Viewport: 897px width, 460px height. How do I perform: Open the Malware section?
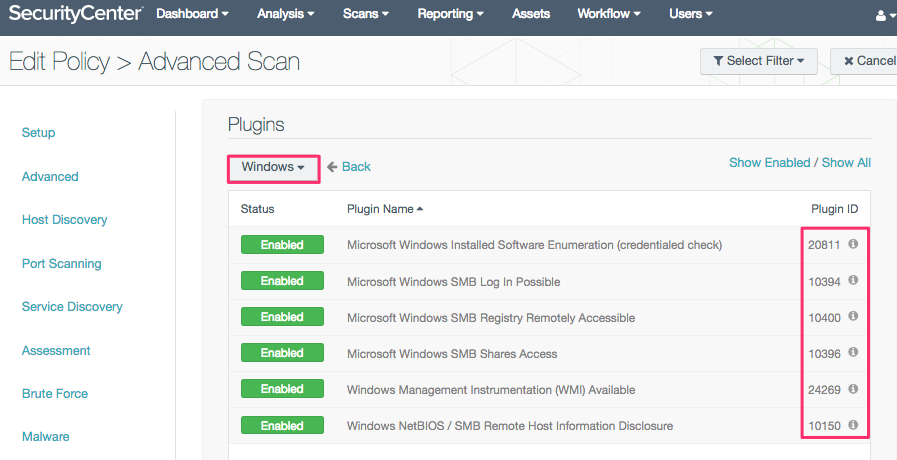click(x=46, y=437)
